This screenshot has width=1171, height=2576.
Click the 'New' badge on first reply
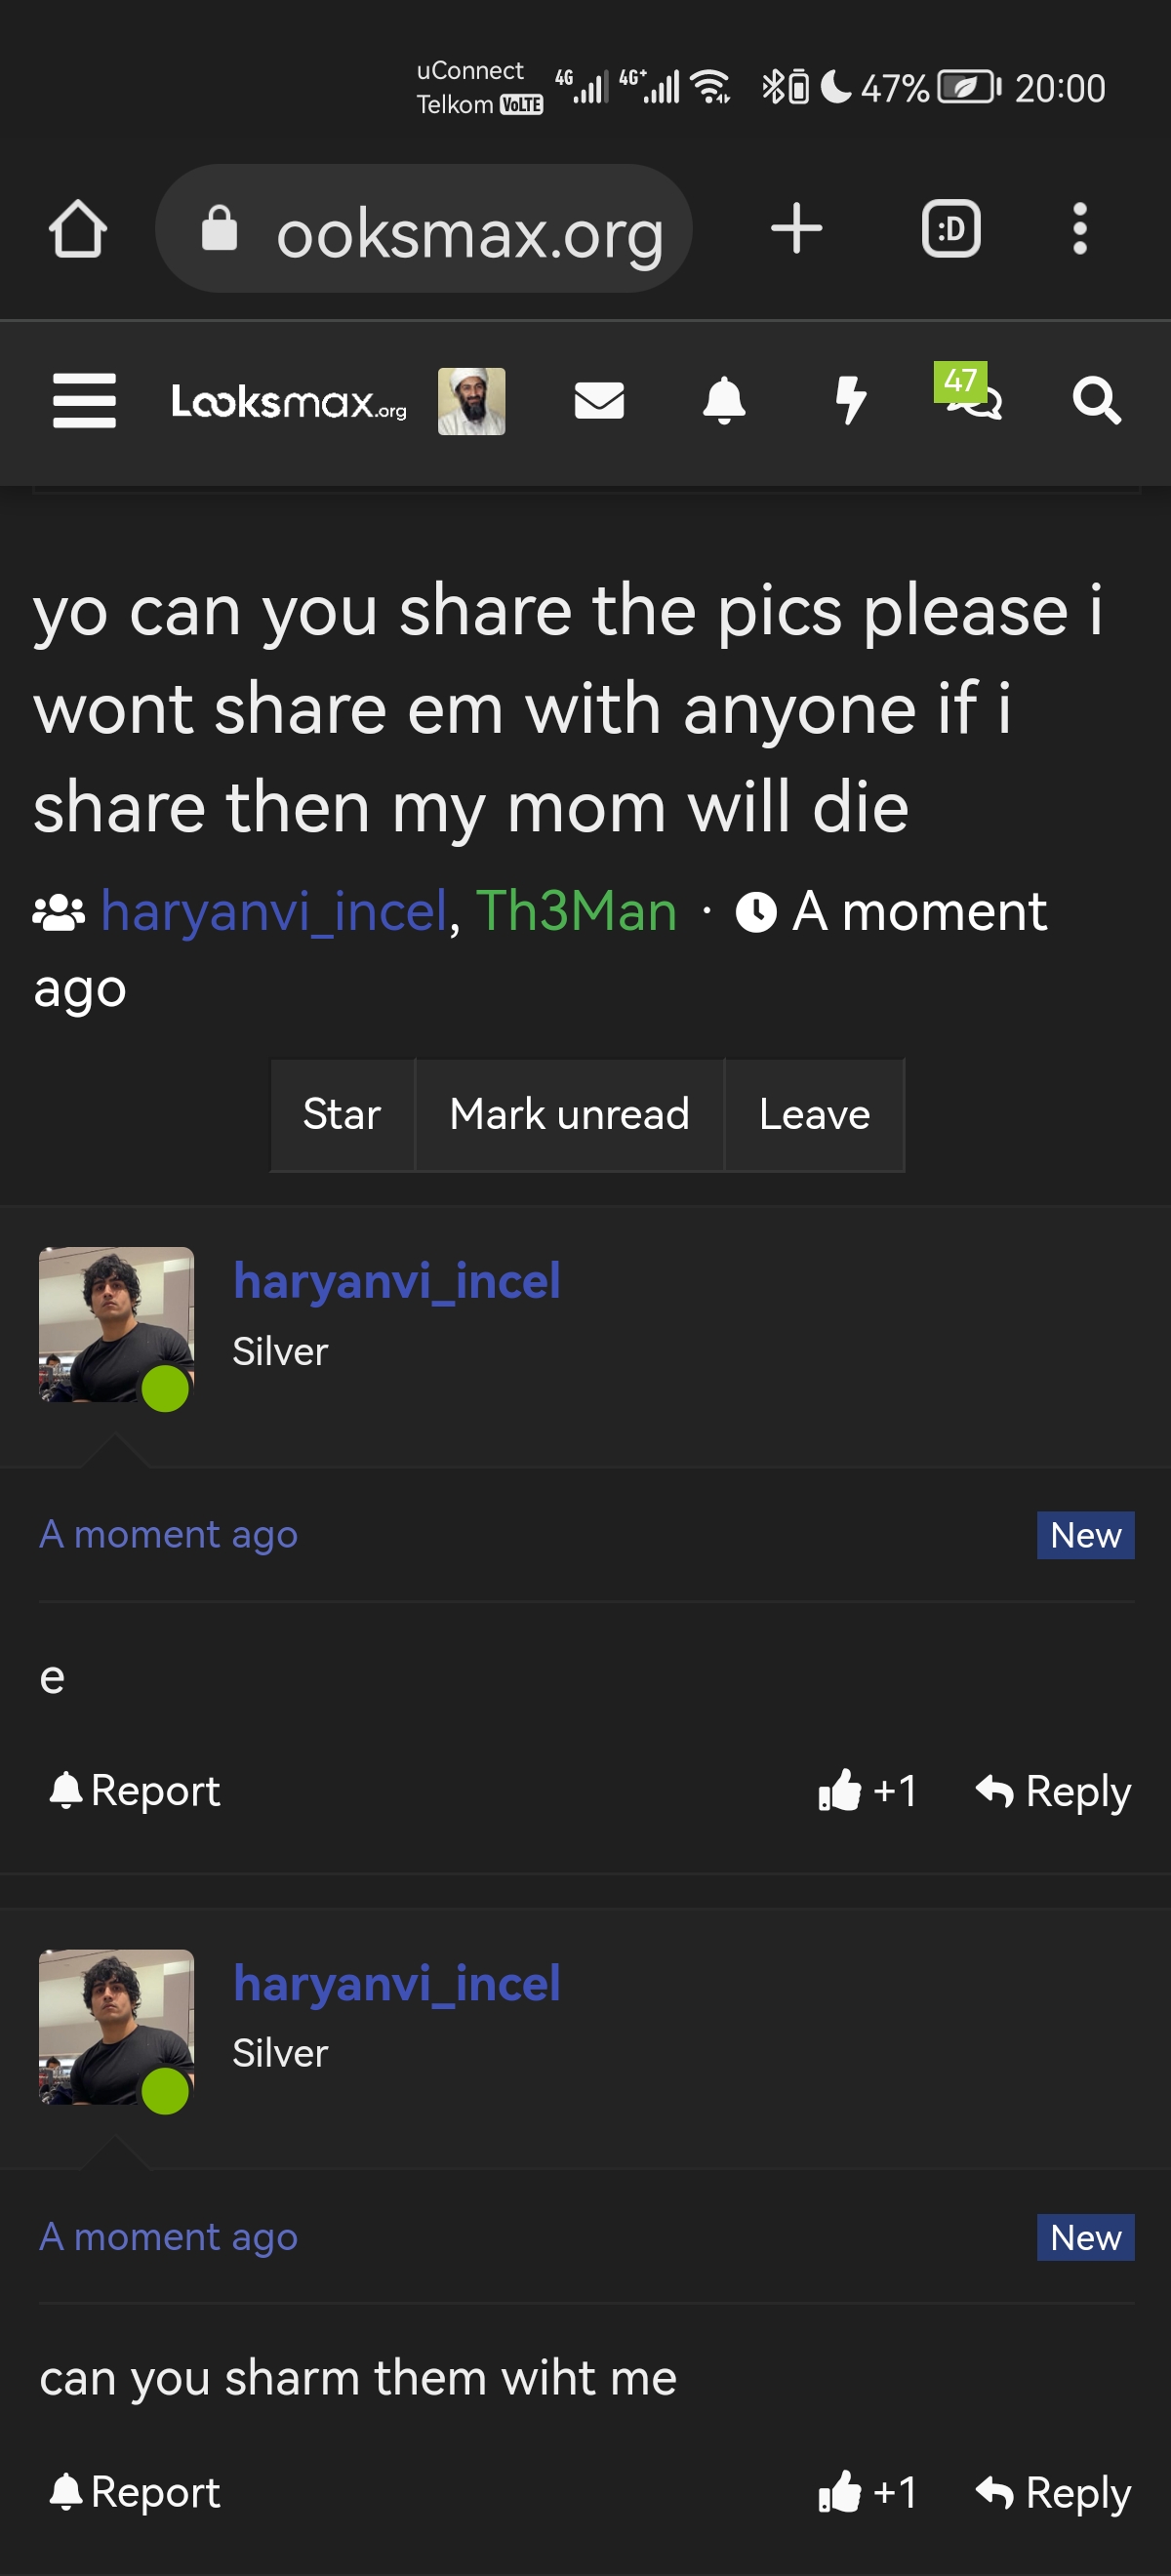coord(1085,1534)
